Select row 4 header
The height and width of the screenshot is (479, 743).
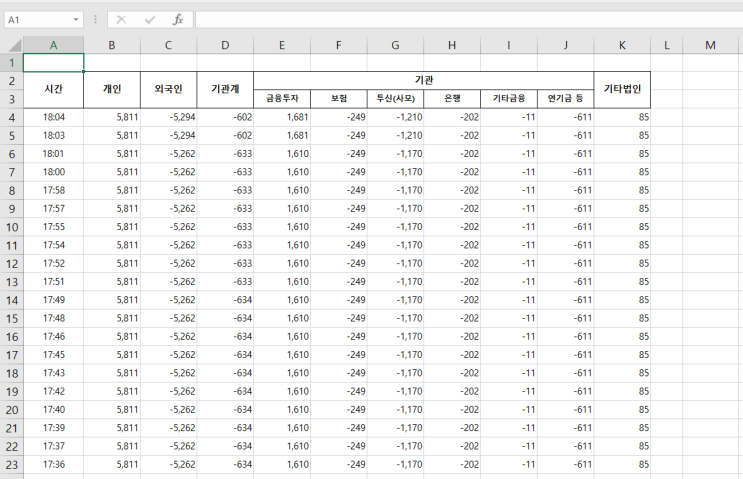click(12, 117)
